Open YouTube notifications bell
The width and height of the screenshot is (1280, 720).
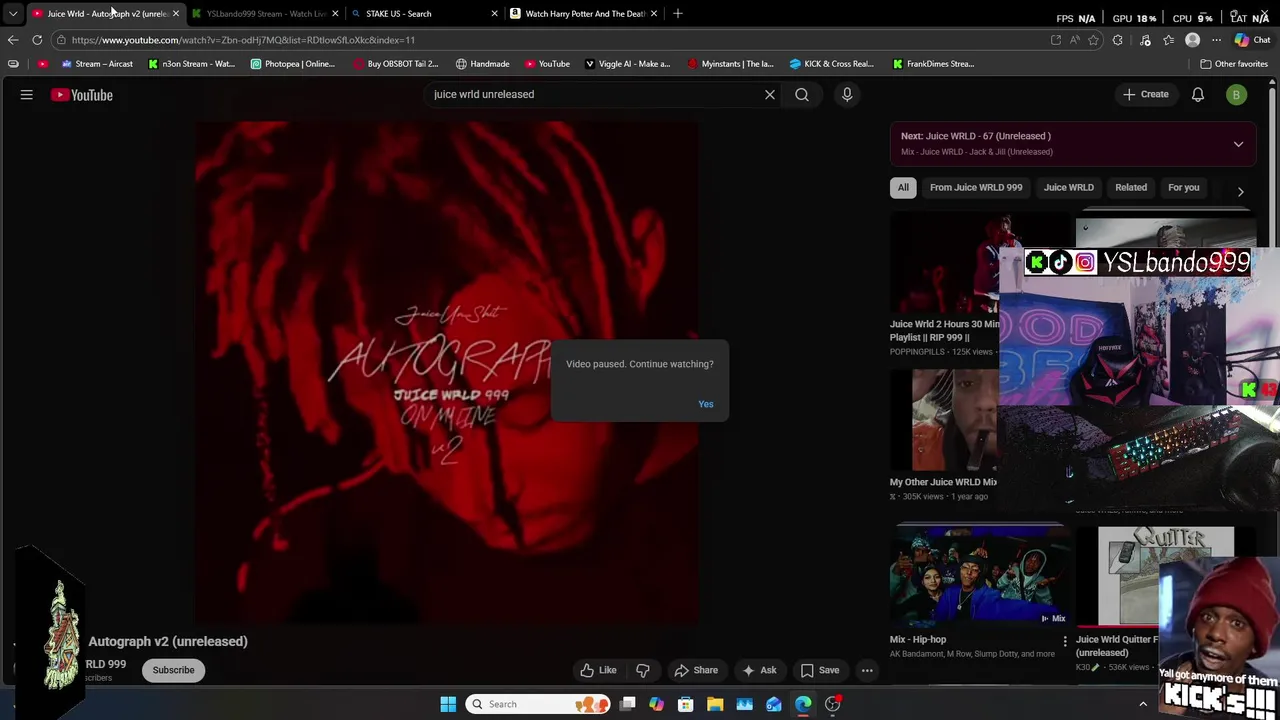coord(1198,95)
